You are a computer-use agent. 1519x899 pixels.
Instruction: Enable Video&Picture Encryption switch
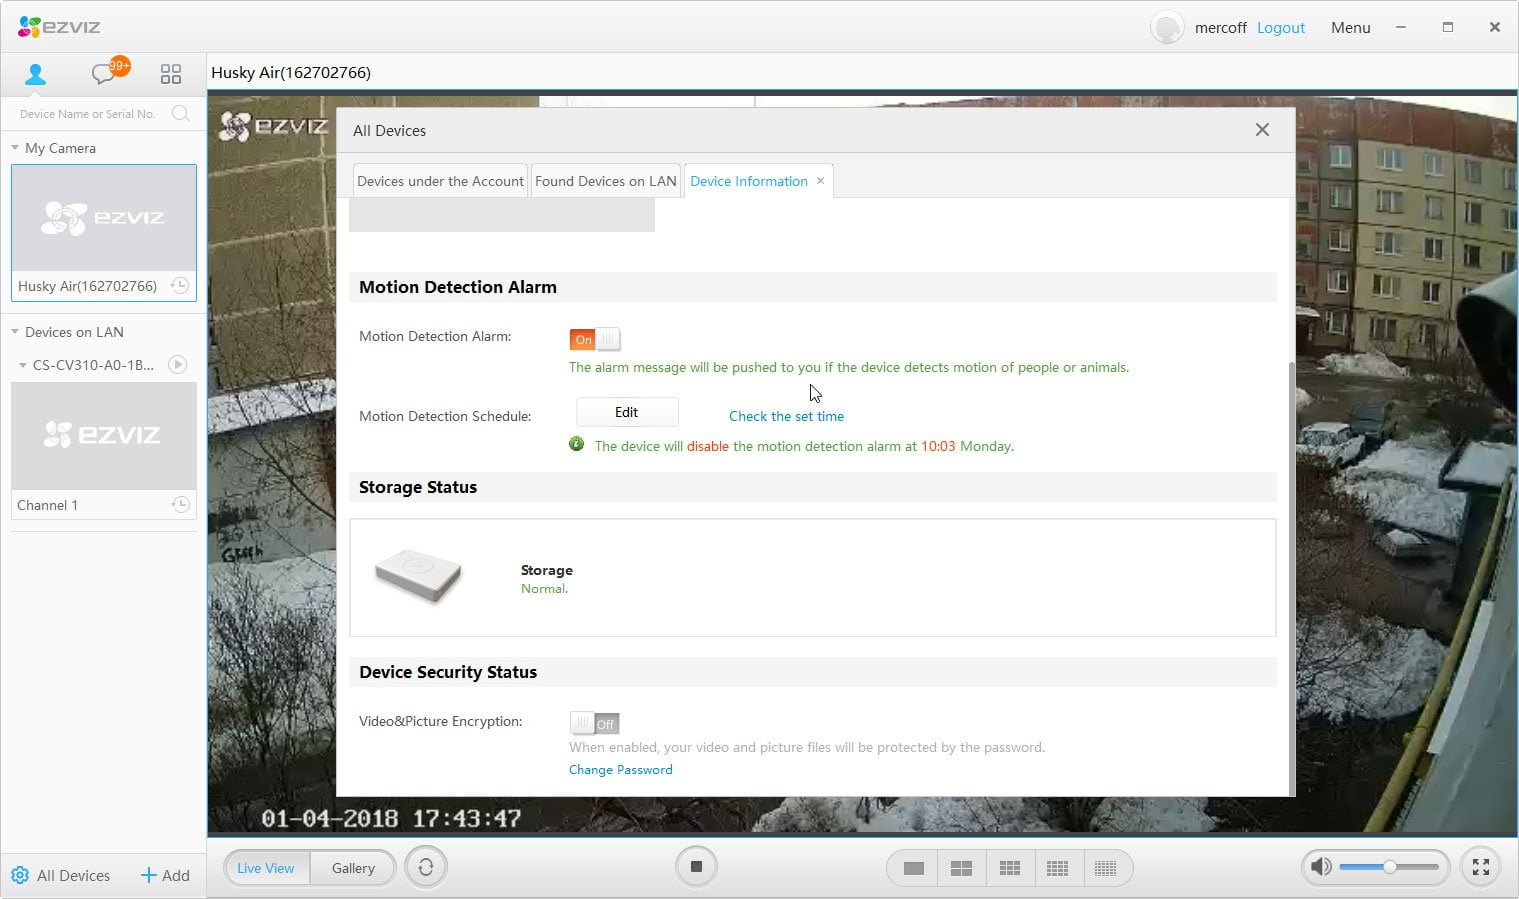tap(595, 723)
